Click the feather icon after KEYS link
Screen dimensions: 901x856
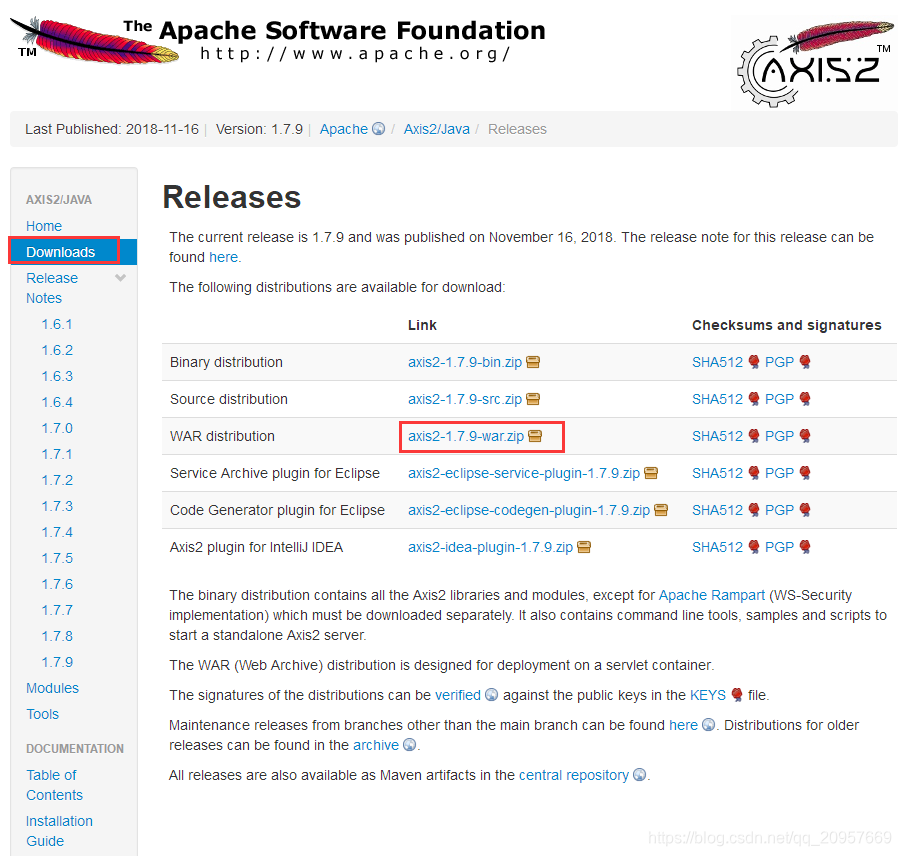737,695
